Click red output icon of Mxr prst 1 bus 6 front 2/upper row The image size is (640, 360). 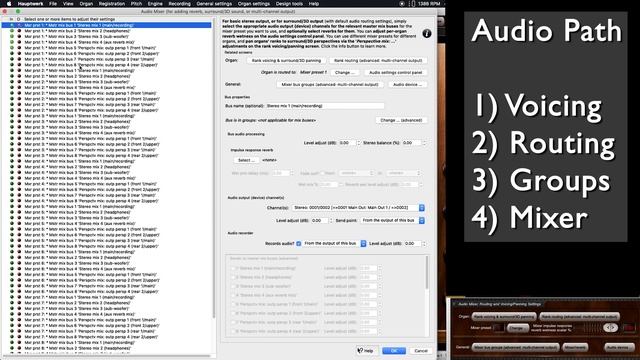coord(19,53)
